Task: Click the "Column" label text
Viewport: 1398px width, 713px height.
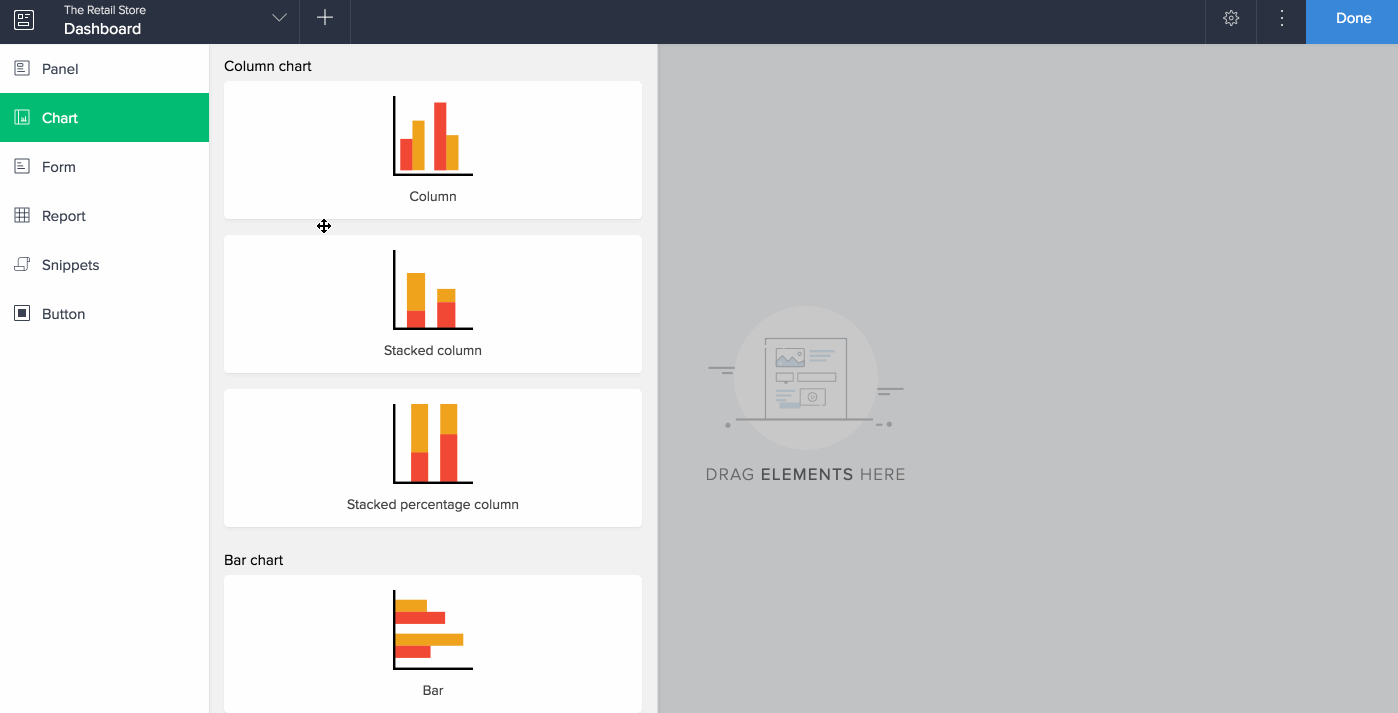Action: pos(433,196)
